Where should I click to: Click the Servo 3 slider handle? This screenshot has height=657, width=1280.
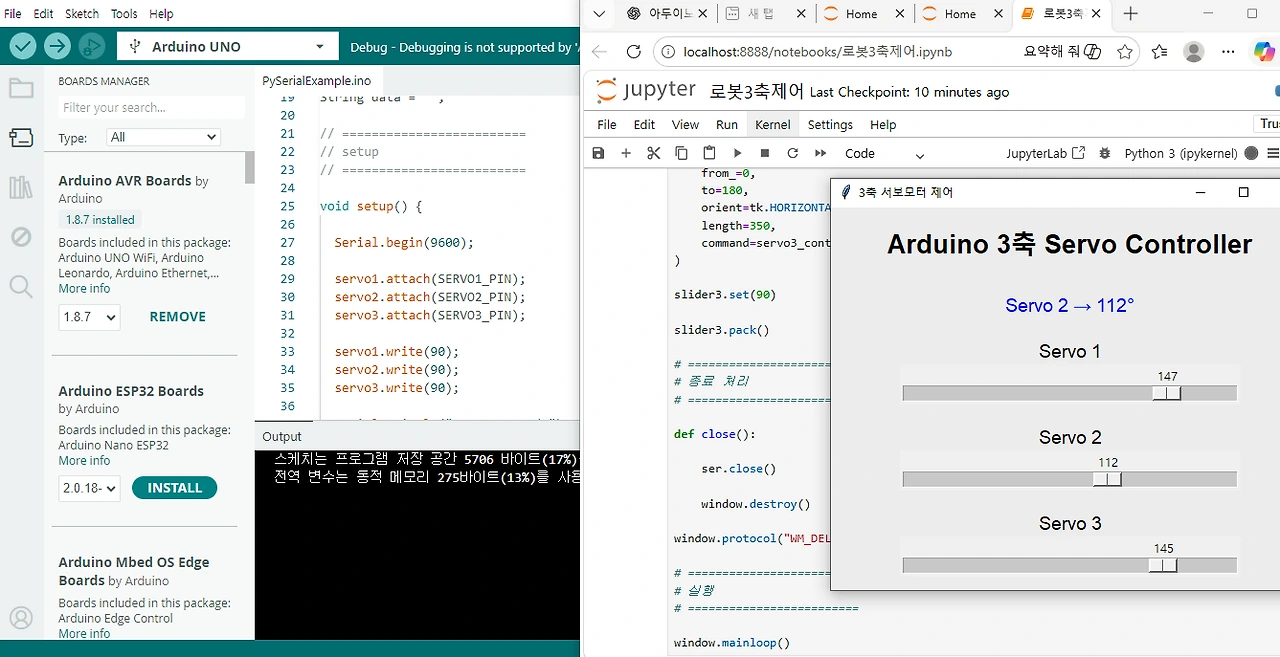click(x=1163, y=566)
